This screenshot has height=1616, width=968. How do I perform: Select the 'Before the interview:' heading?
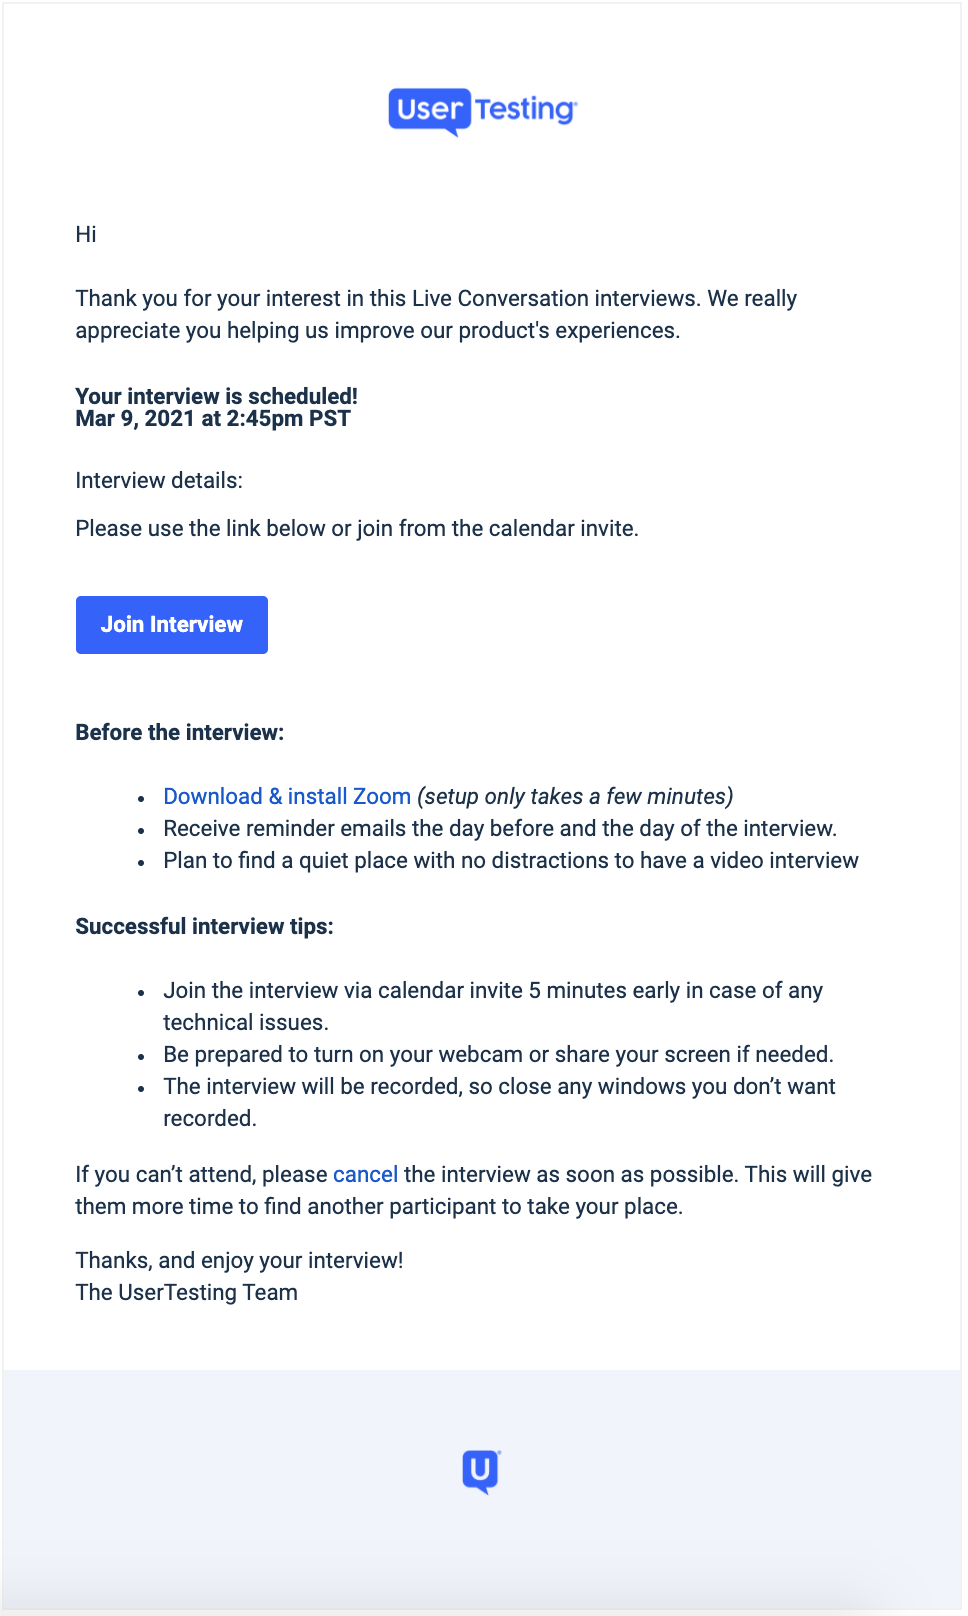point(180,733)
